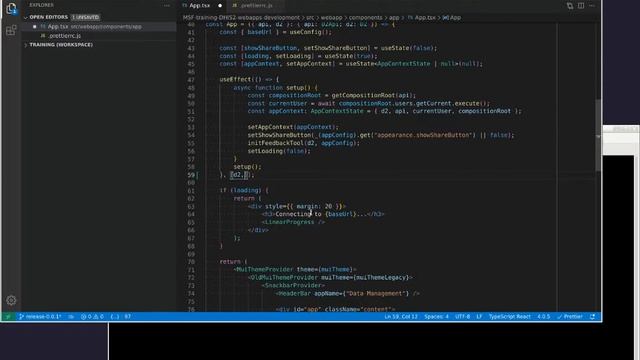Split the editor to the right
The height and width of the screenshot is (360, 640).
pos(581,6)
